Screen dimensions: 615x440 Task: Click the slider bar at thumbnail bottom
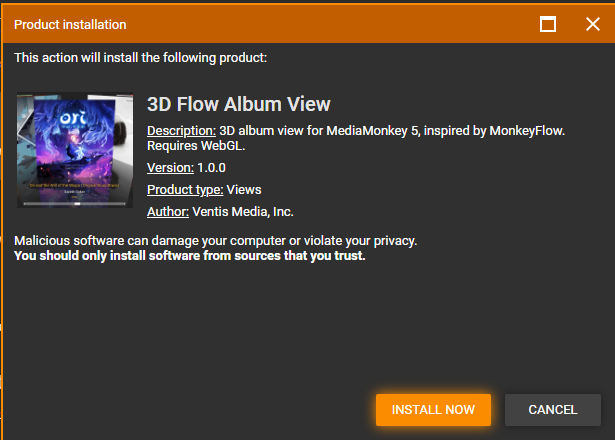(x=76, y=203)
